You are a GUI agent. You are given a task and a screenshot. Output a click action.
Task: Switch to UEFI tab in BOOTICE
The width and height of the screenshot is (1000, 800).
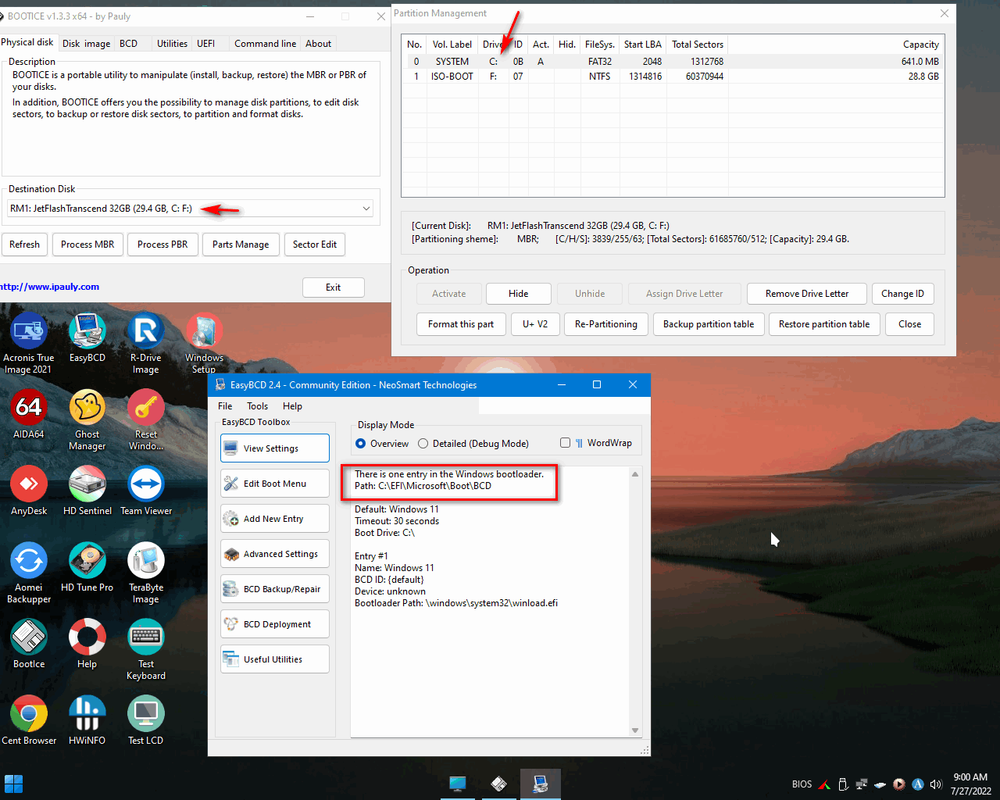(206, 43)
